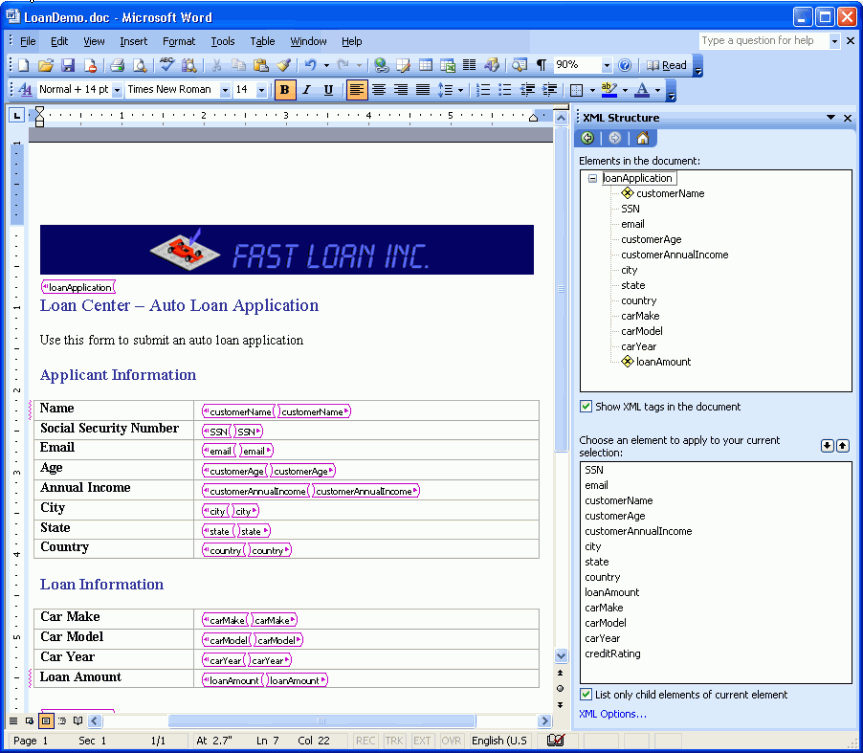Select the Format Painter brush
Screen dimensions: 863x753
tap(283, 66)
